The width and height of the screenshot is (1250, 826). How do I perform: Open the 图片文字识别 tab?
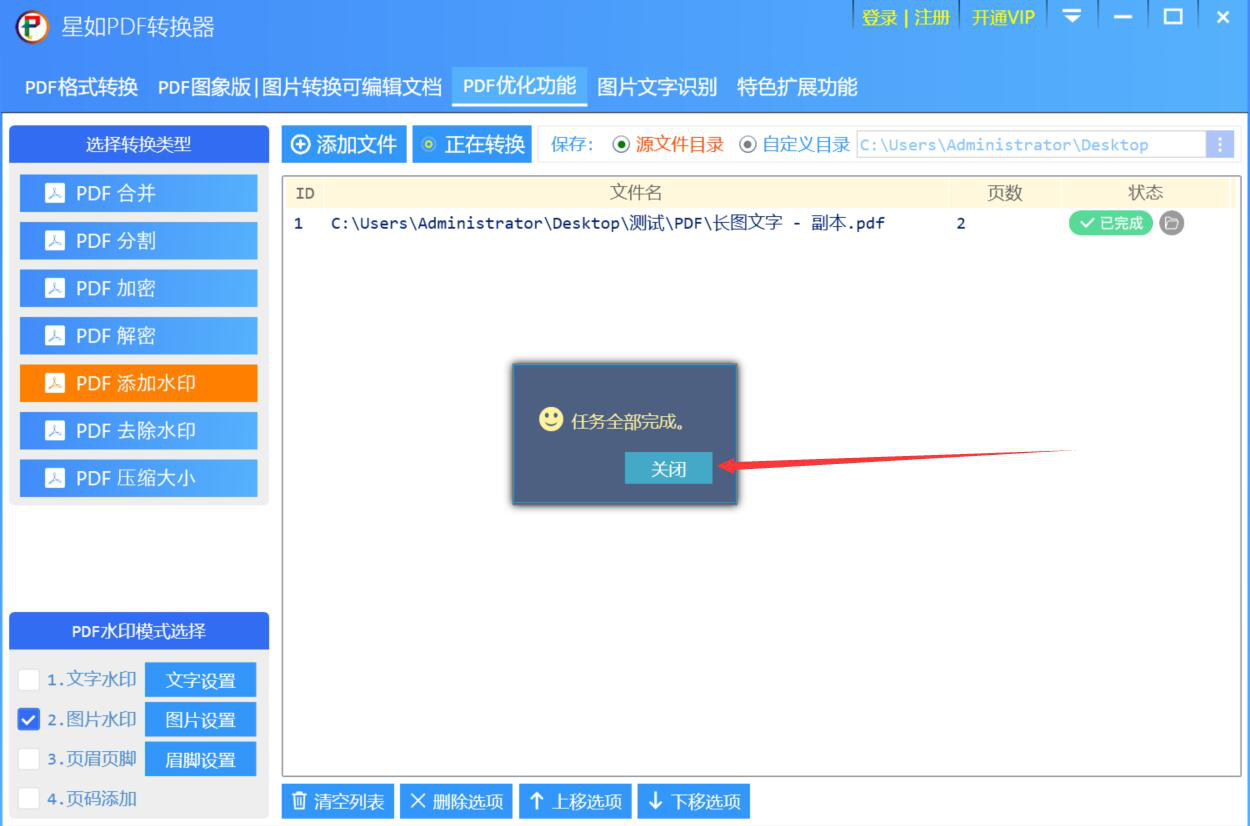point(657,87)
